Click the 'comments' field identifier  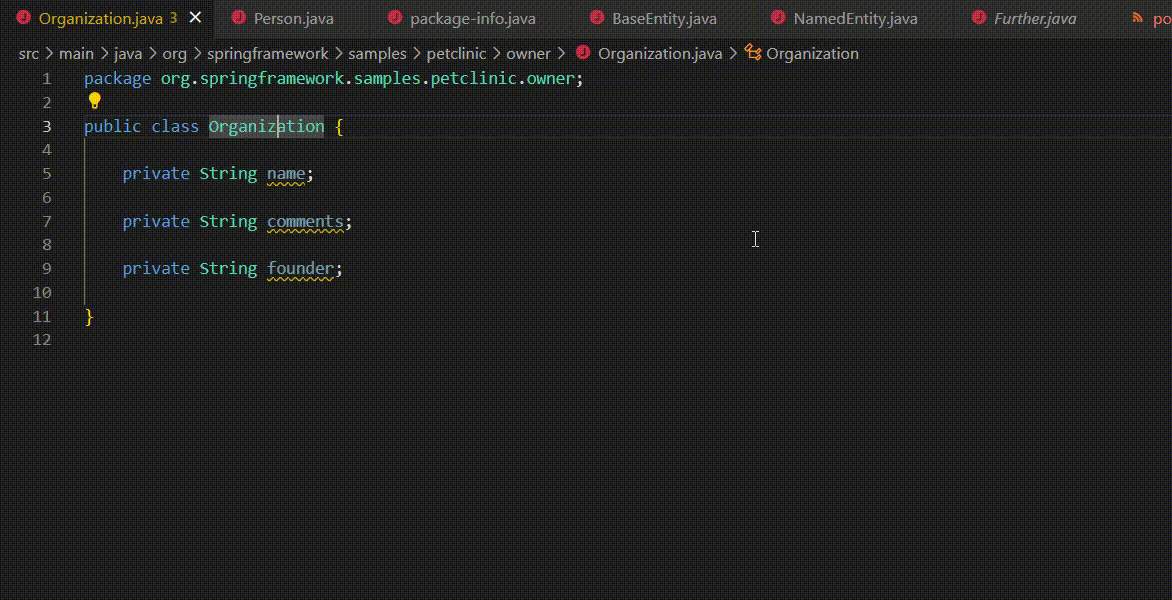305,222
